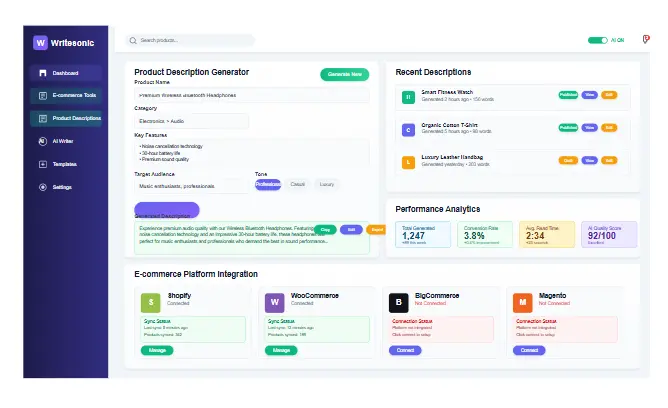Screen dimensions: 668x408
Task: Click Manage under WooCommerce
Action: coord(281,351)
